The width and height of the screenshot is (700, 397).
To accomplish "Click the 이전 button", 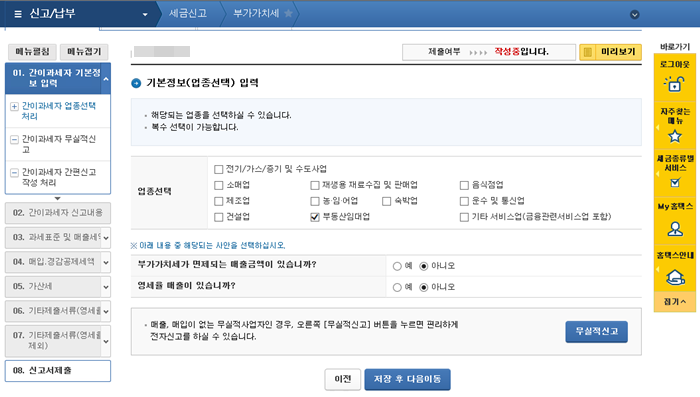I will tap(342, 380).
